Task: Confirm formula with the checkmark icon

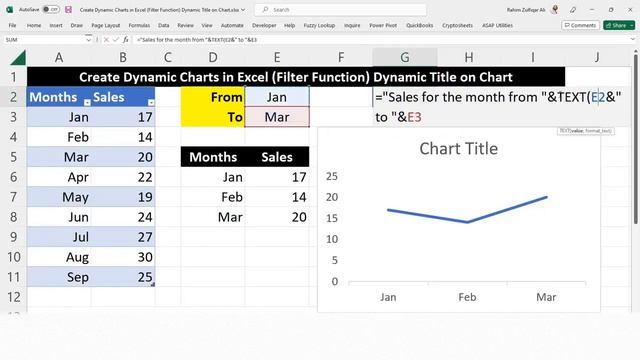Action: tap(116, 40)
